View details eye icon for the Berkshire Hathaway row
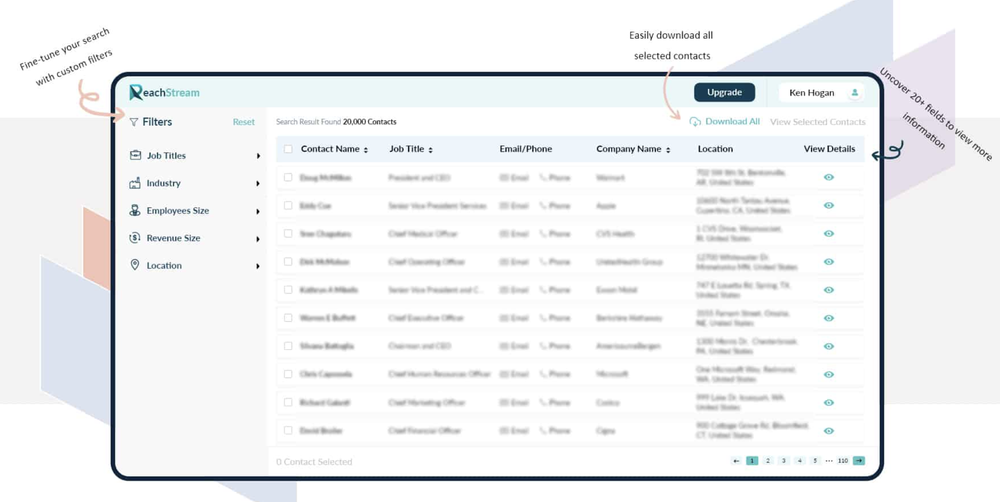 pos(828,318)
